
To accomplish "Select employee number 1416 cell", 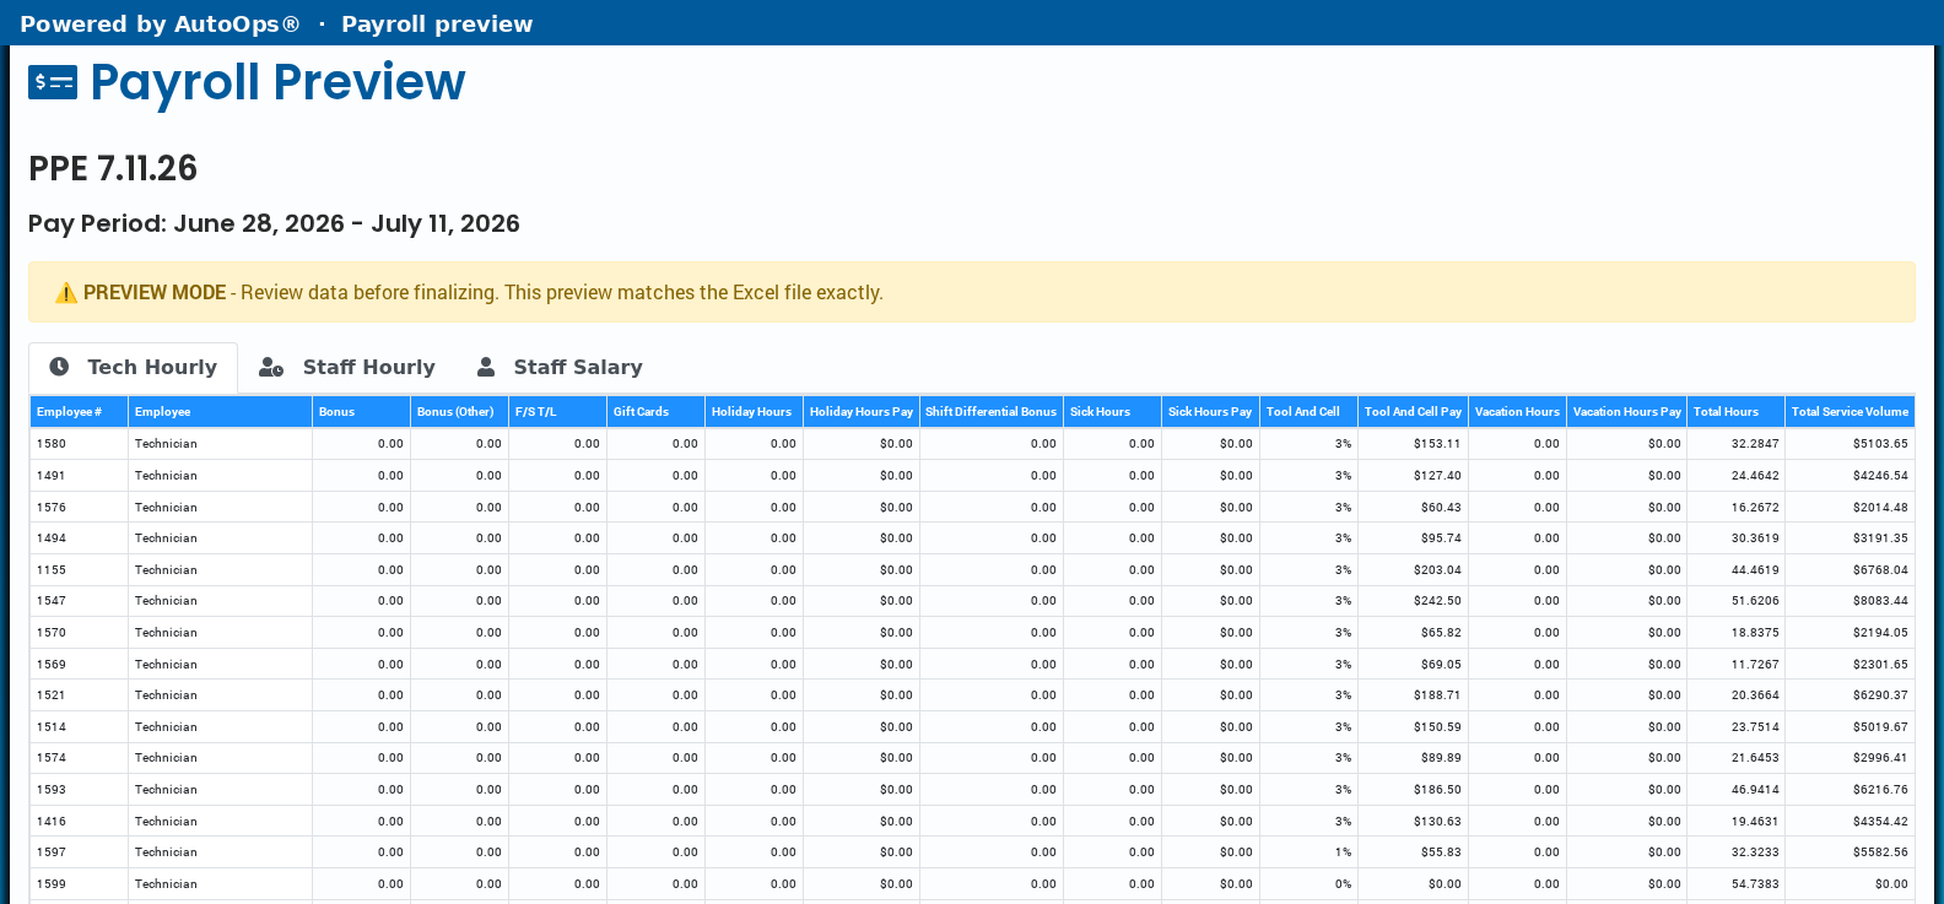I will pyautogui.click(x=79, y=821).
